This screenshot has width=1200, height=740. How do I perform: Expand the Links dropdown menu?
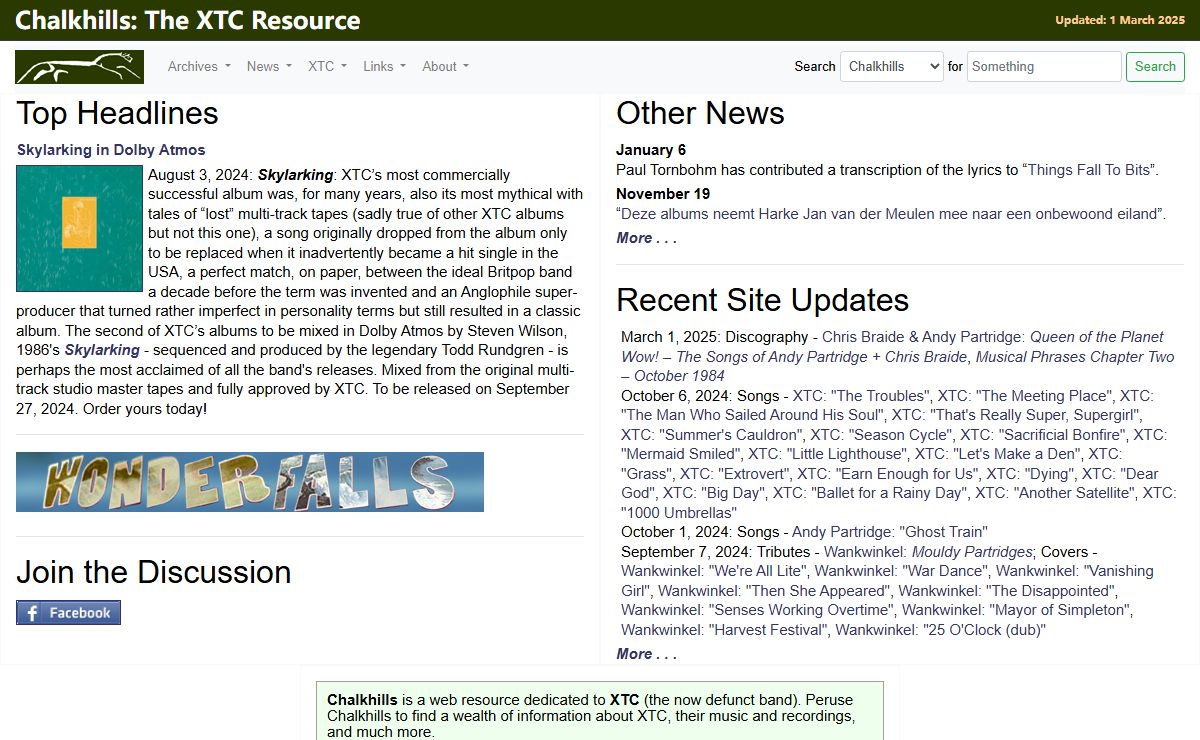coord(384,66)
